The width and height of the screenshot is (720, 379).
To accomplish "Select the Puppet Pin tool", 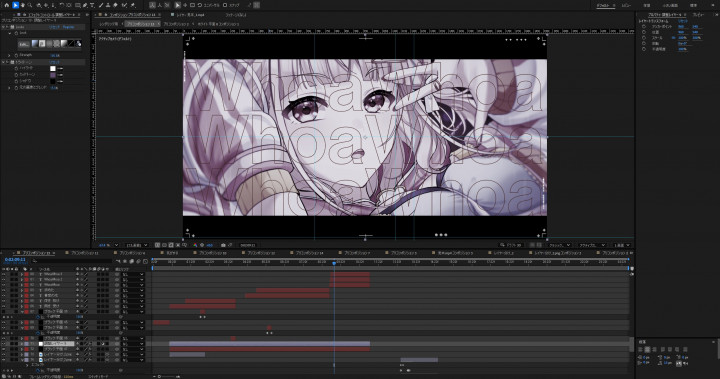I will (133, 5).
